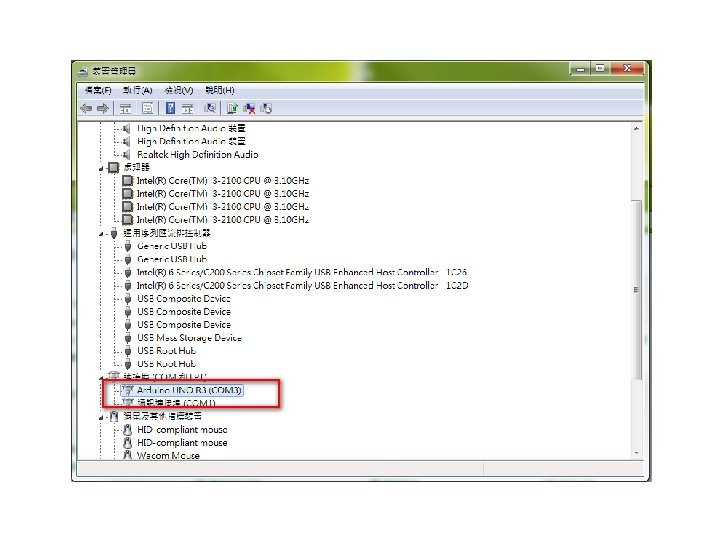This screenshot has width=720, height=540.
Task: Select Realtek High Definition Audio
Action: pyautogui.click(x=198, y=155)
